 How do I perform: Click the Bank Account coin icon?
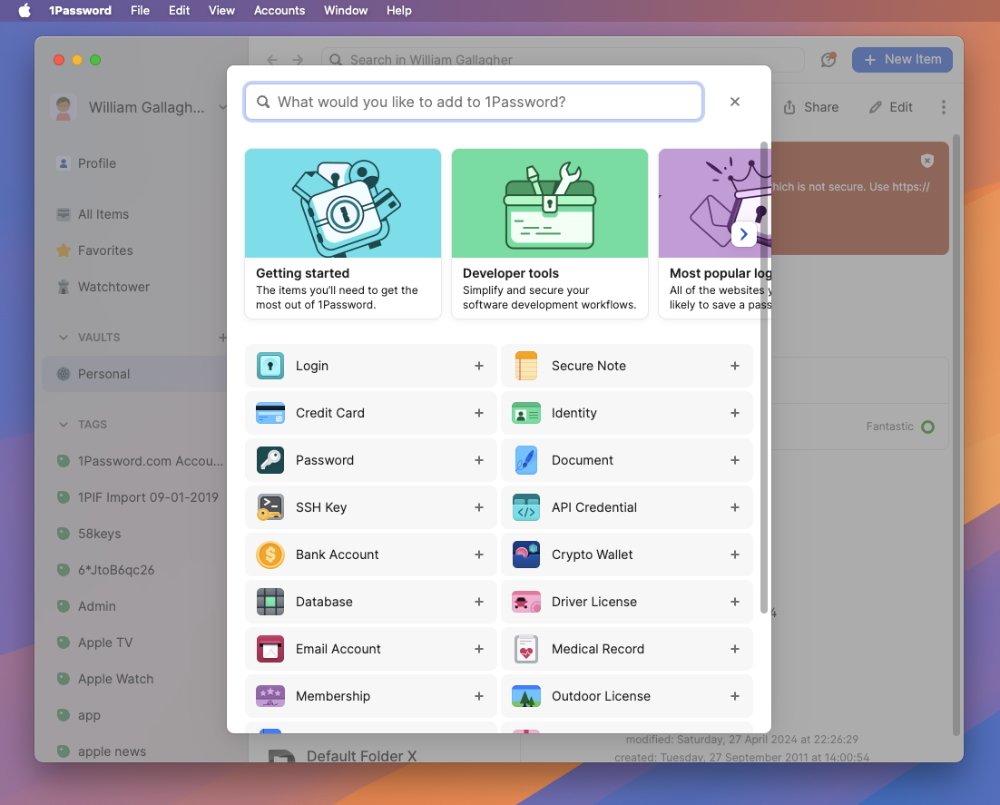tap(270, 554)
